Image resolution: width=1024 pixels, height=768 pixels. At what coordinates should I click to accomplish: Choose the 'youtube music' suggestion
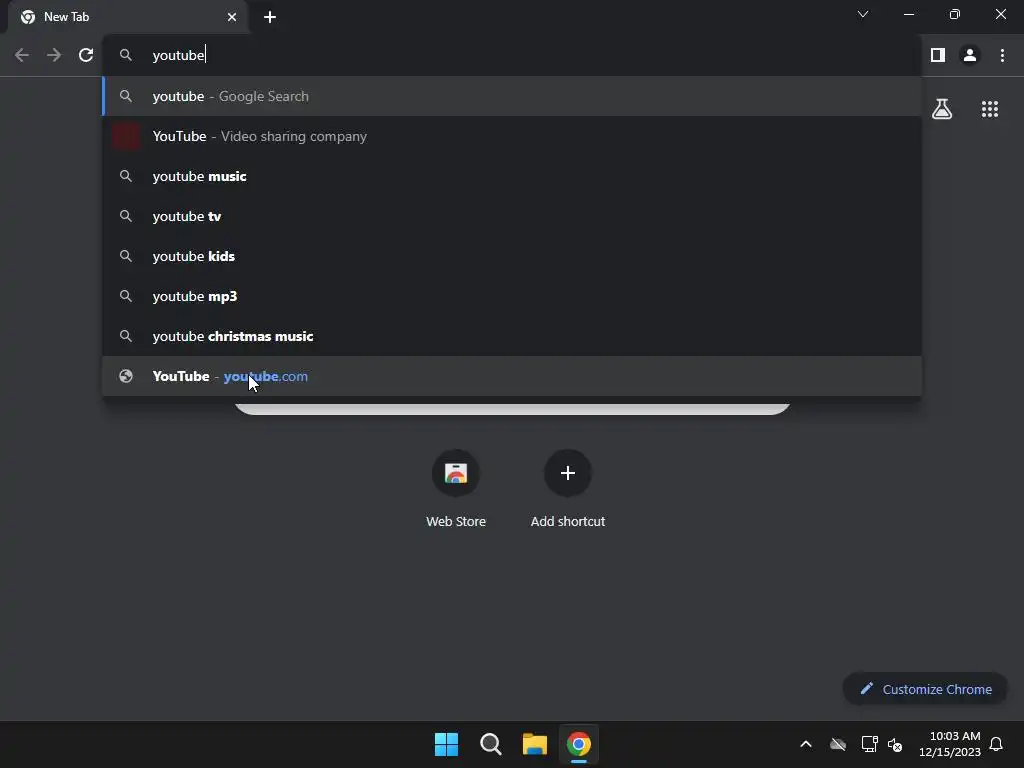point(512,176)
